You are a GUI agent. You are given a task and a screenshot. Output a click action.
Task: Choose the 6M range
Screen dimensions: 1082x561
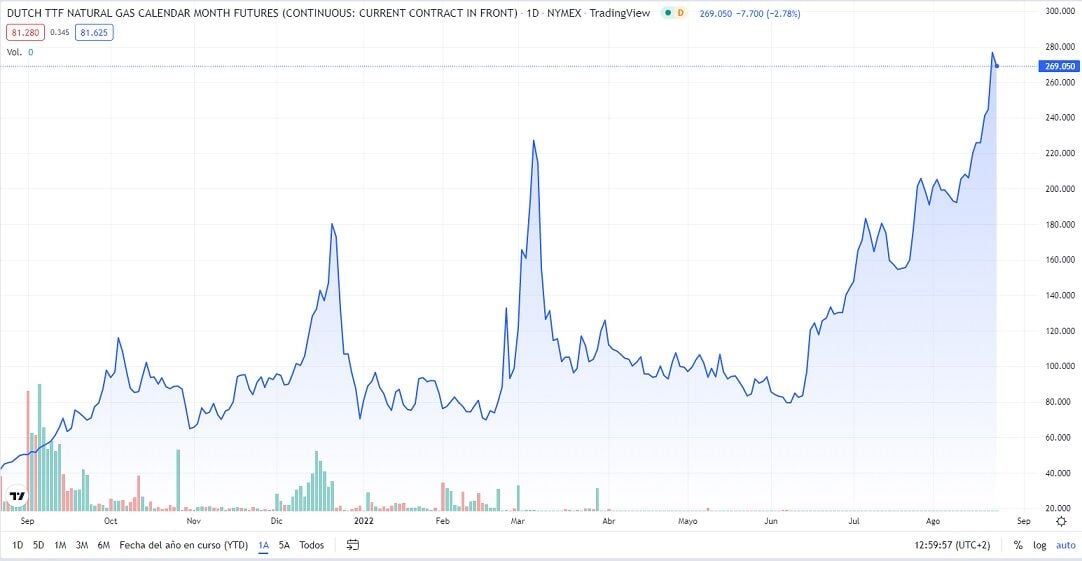104,545
